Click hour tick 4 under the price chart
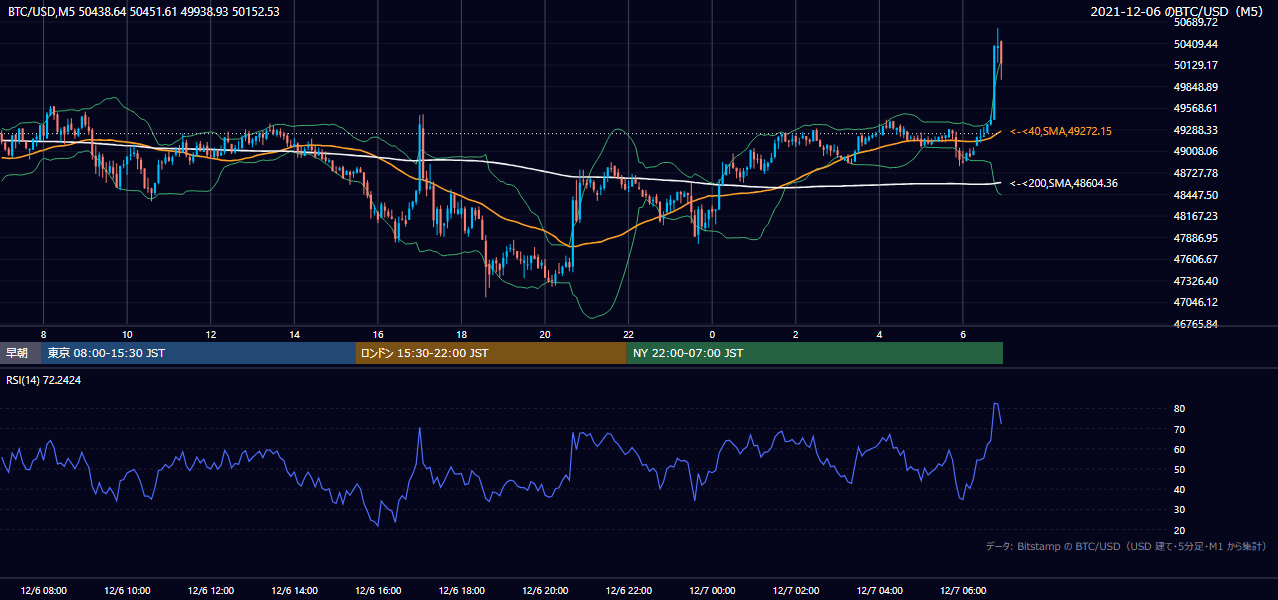Viewport: 1278px width, 600px height. click(x=879, y=334)
